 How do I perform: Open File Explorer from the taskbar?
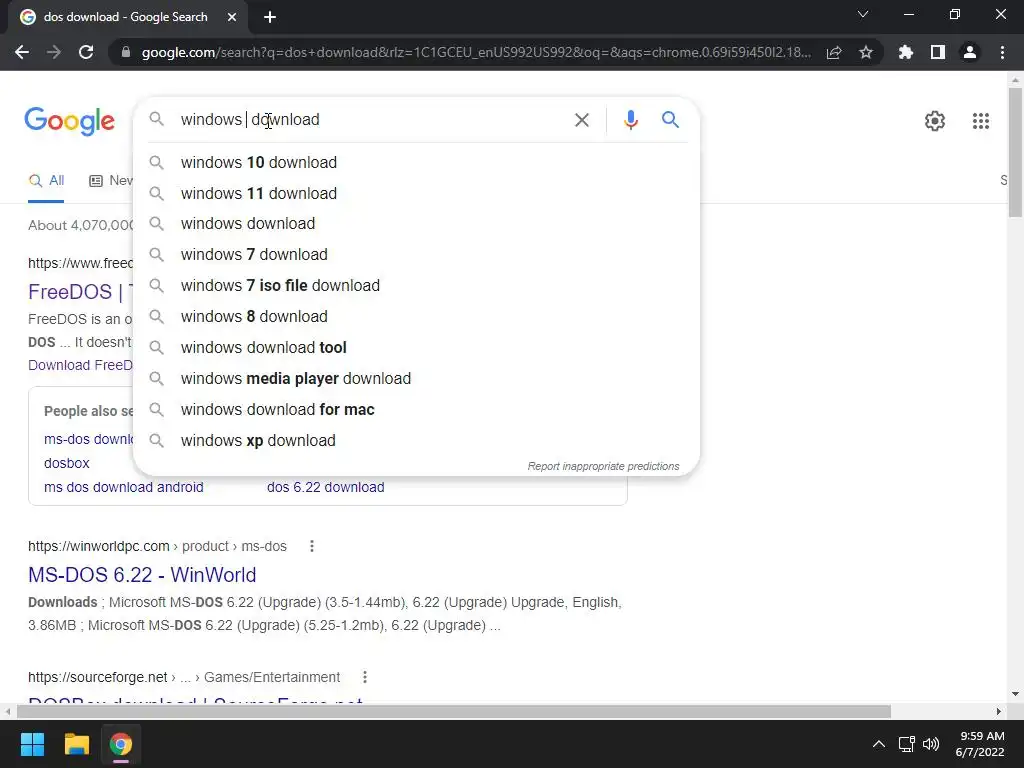[x=76, y=744]
